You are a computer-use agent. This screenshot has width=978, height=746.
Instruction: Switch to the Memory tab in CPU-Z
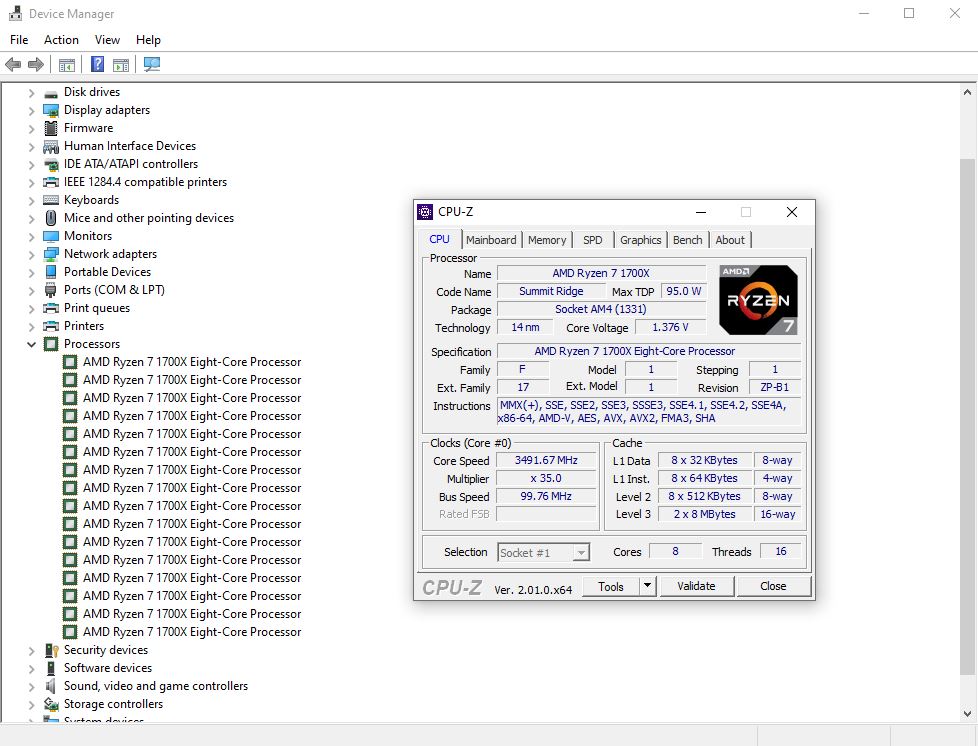coord(547,240)
